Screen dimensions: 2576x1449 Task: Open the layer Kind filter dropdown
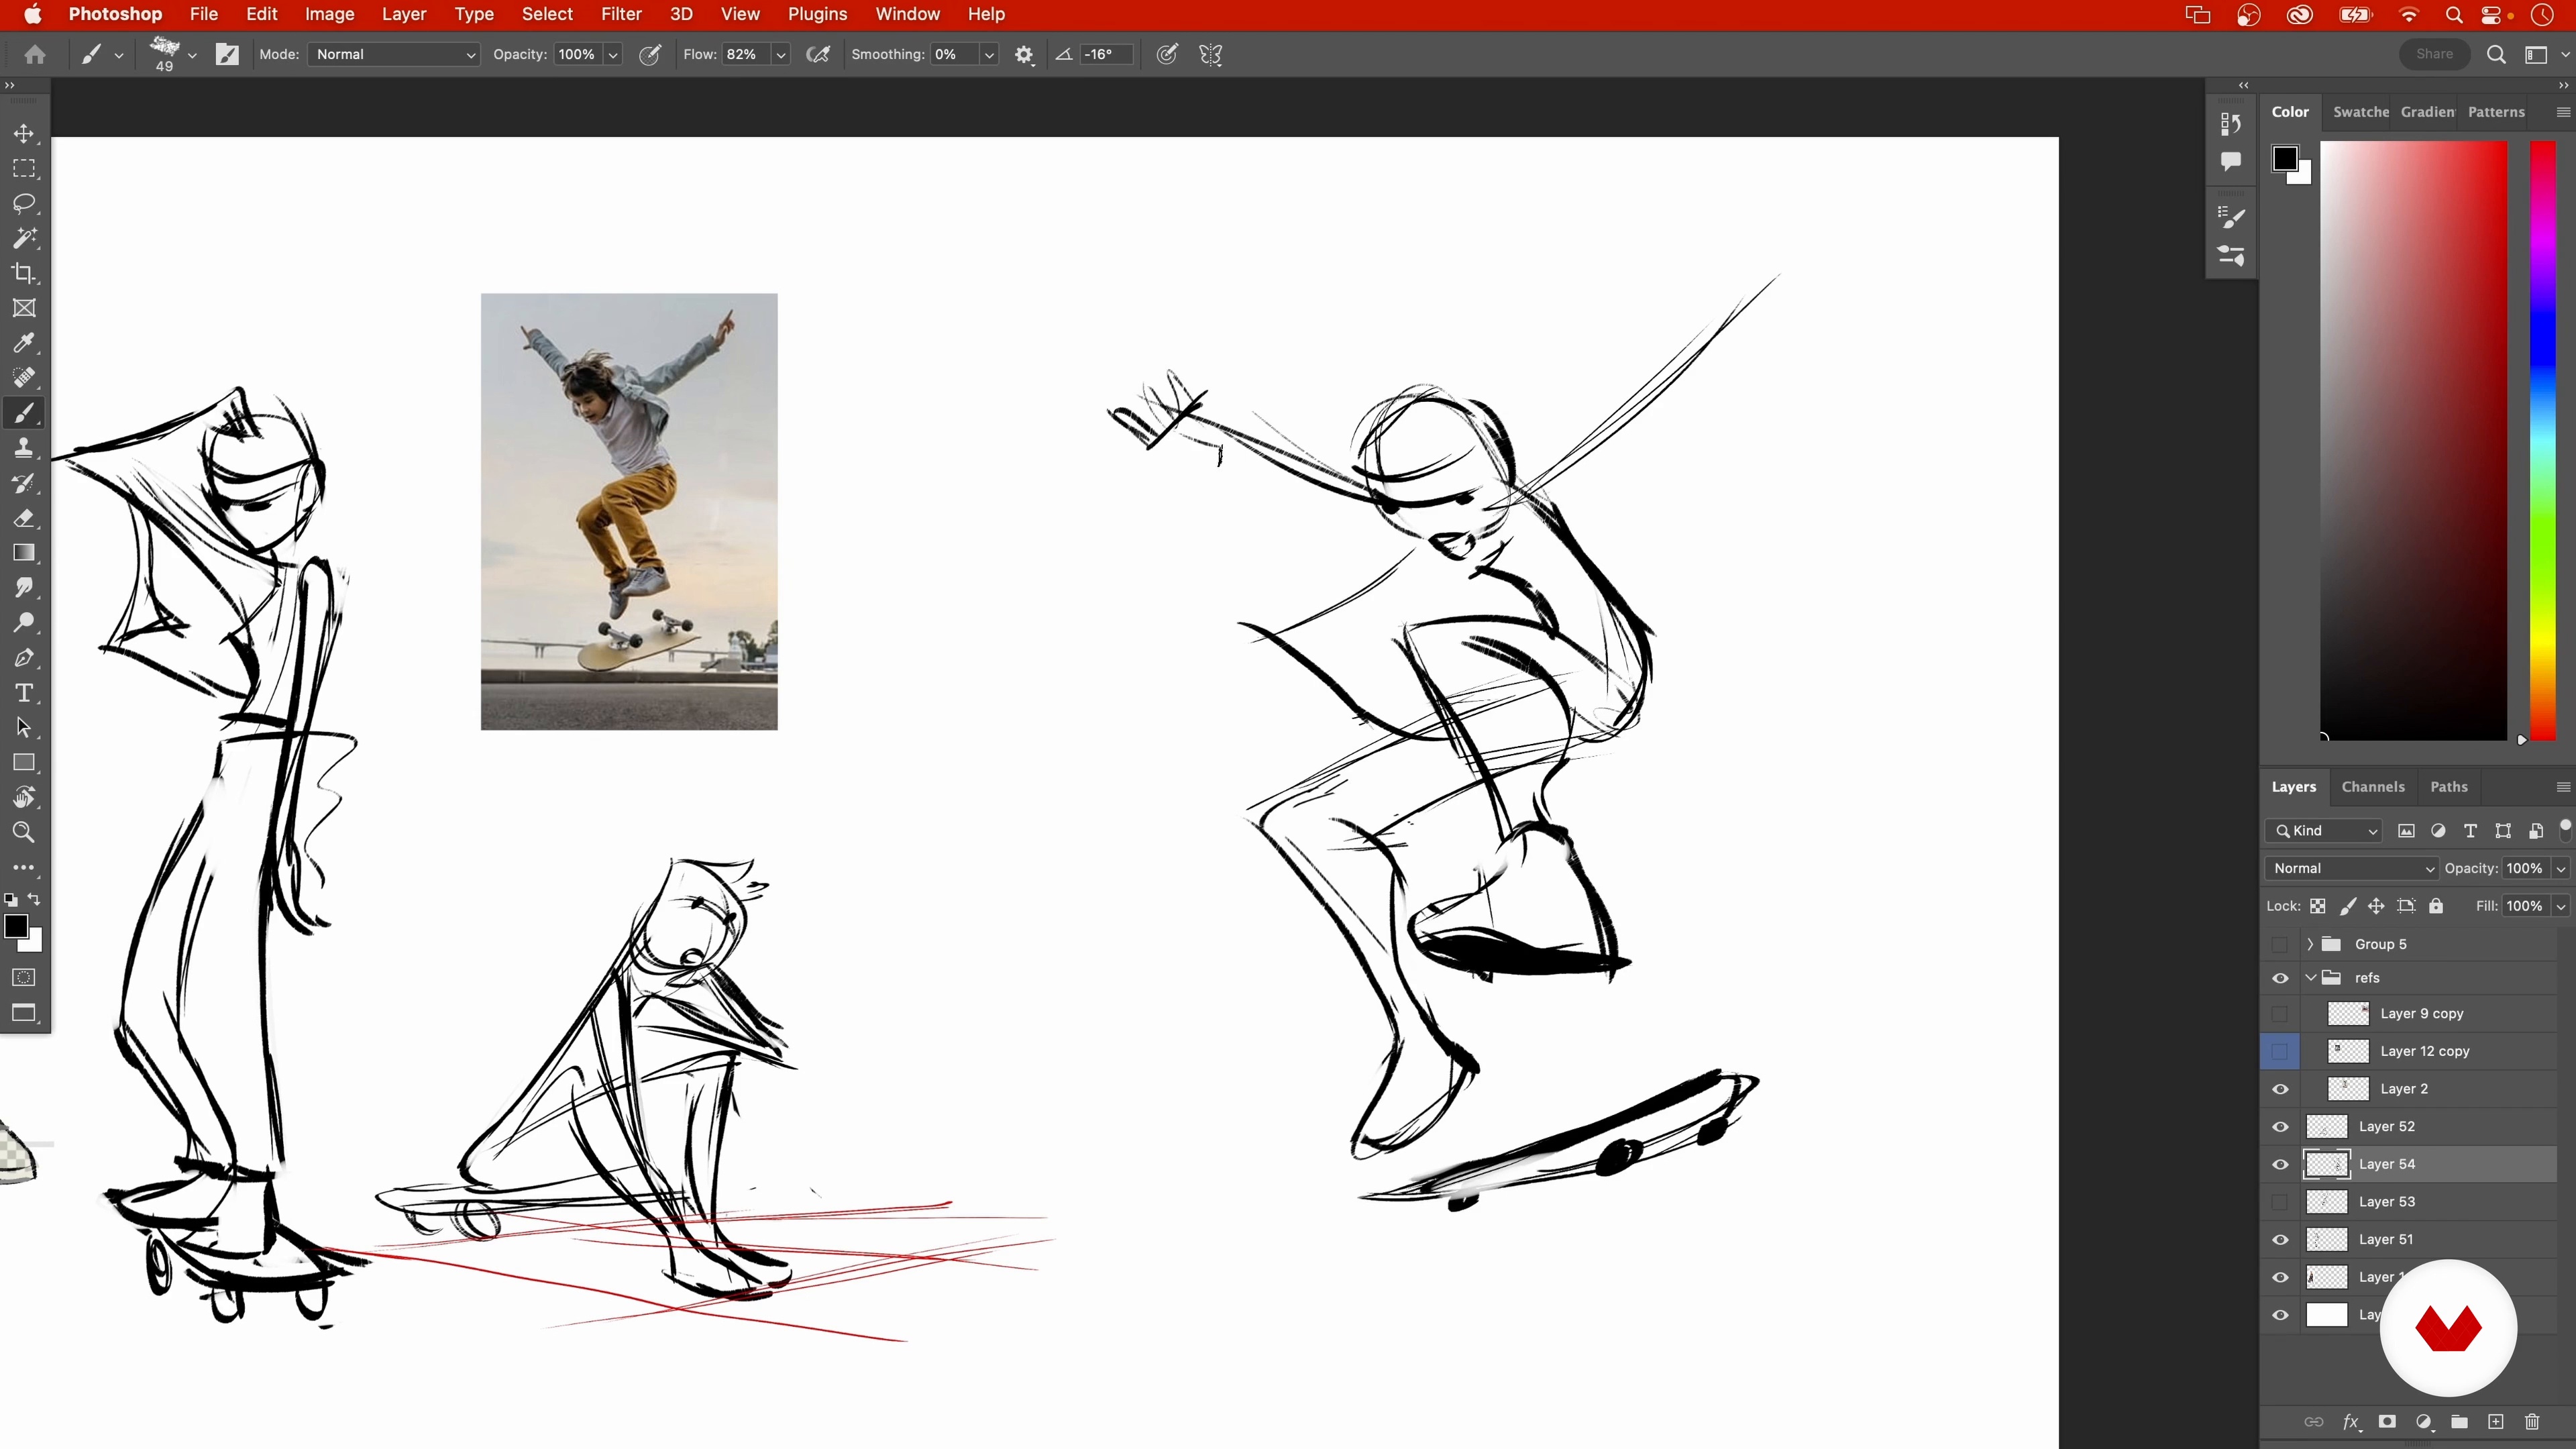coord(2324,831)
